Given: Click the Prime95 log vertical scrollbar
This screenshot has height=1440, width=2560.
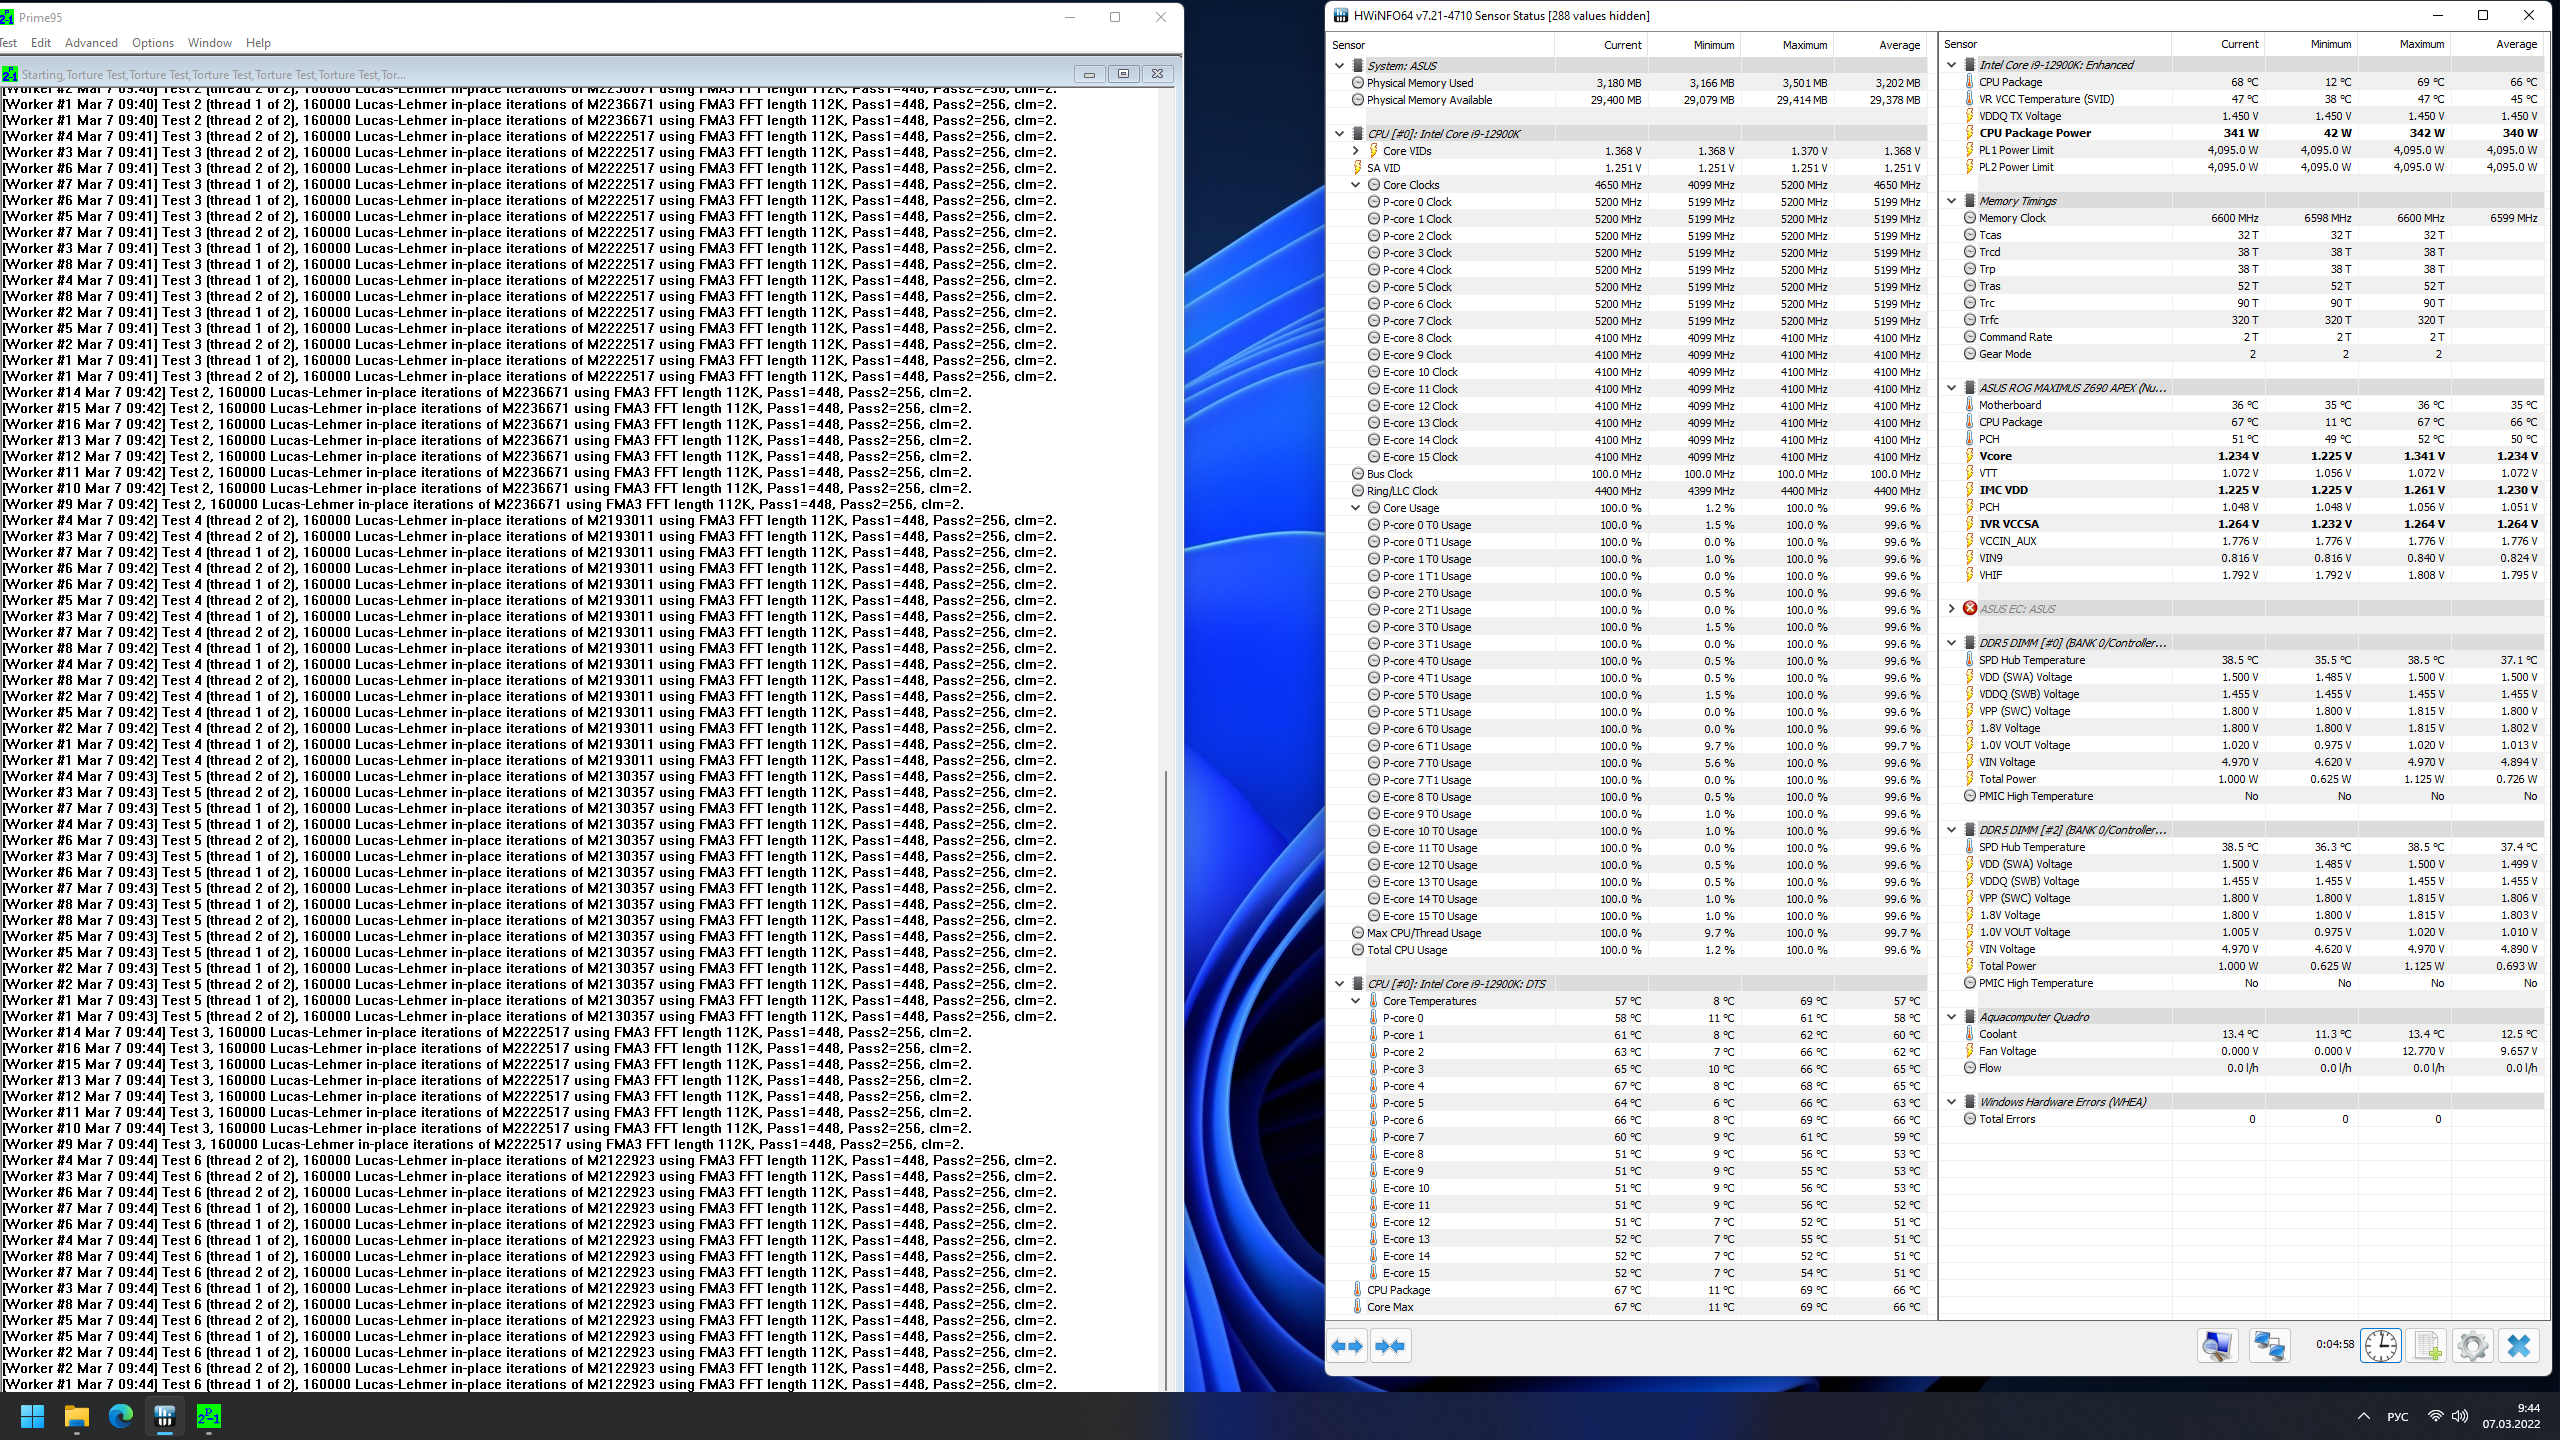Looking at the screenshot, I should 1165,1080.
